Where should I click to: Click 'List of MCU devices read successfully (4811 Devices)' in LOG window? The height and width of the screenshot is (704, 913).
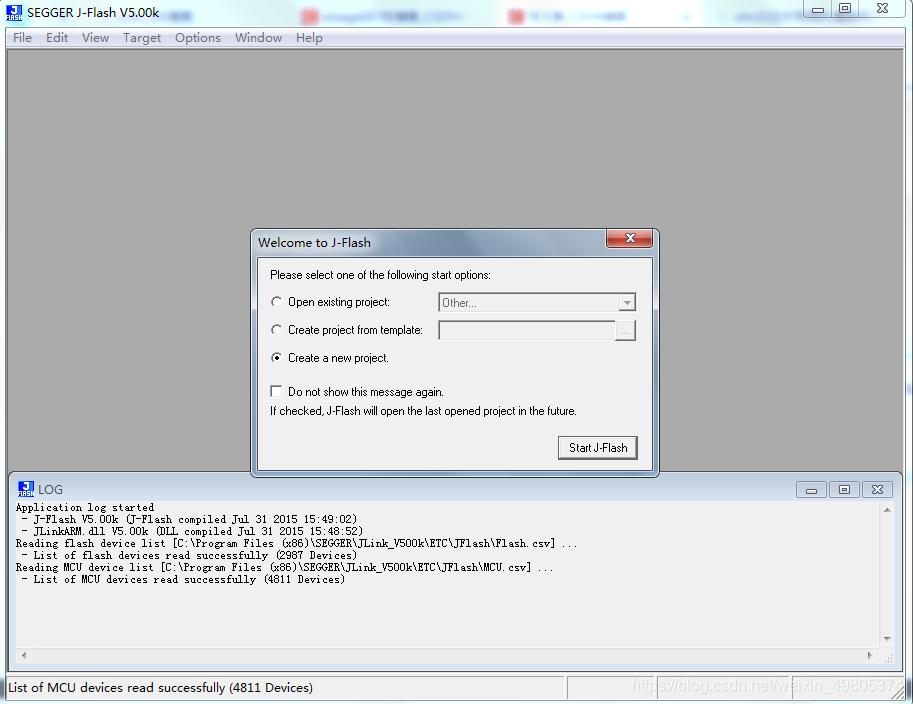coord(183,579)
